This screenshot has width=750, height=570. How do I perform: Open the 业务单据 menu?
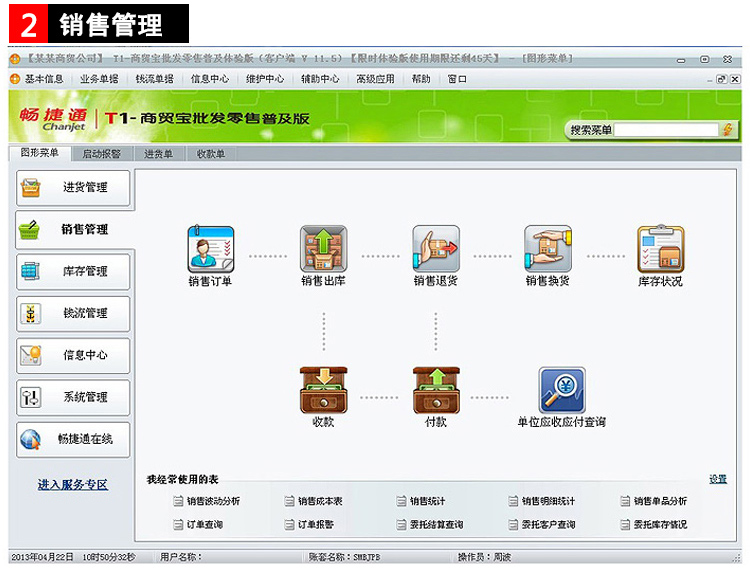pyautogui.click(x=99, y=79)
